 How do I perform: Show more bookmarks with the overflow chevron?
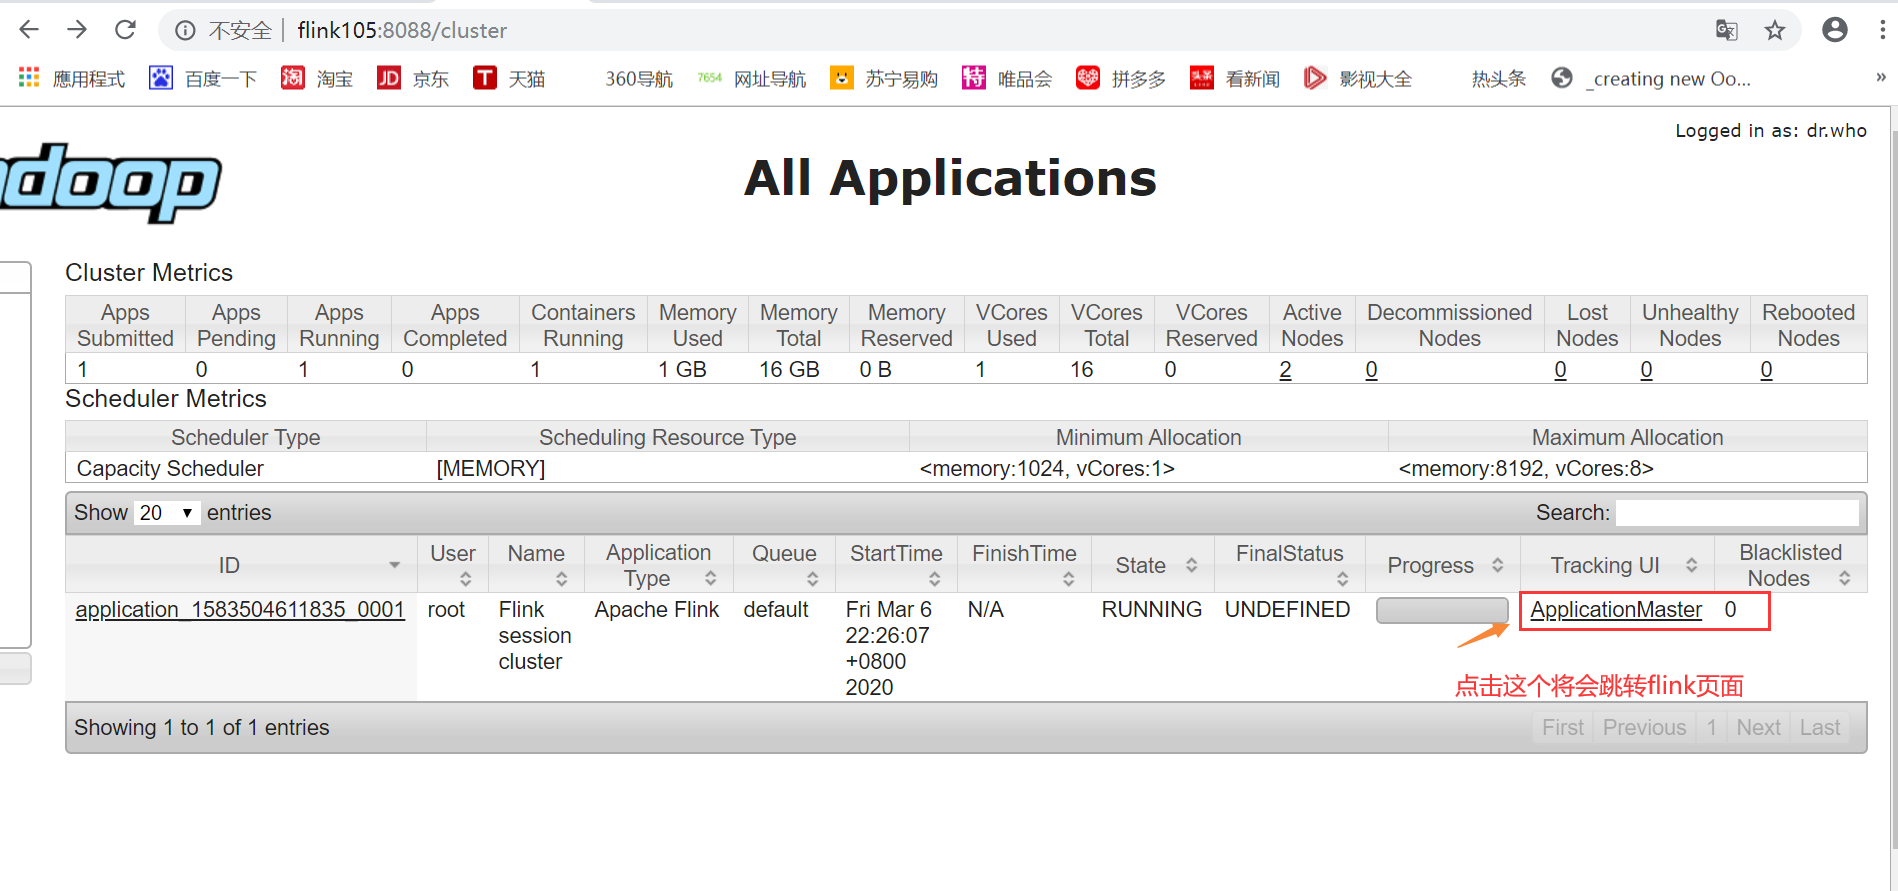click(x=1881, y=77)
